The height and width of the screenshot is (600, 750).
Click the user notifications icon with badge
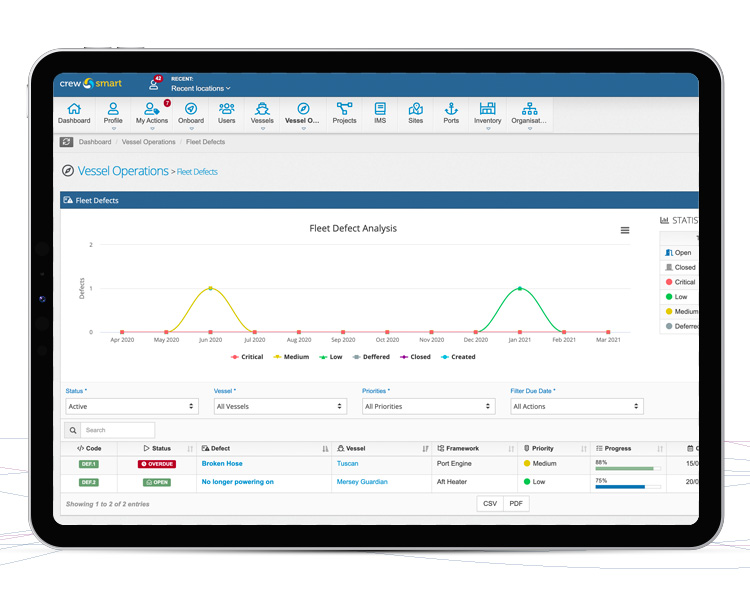click(x=154, y=83)
